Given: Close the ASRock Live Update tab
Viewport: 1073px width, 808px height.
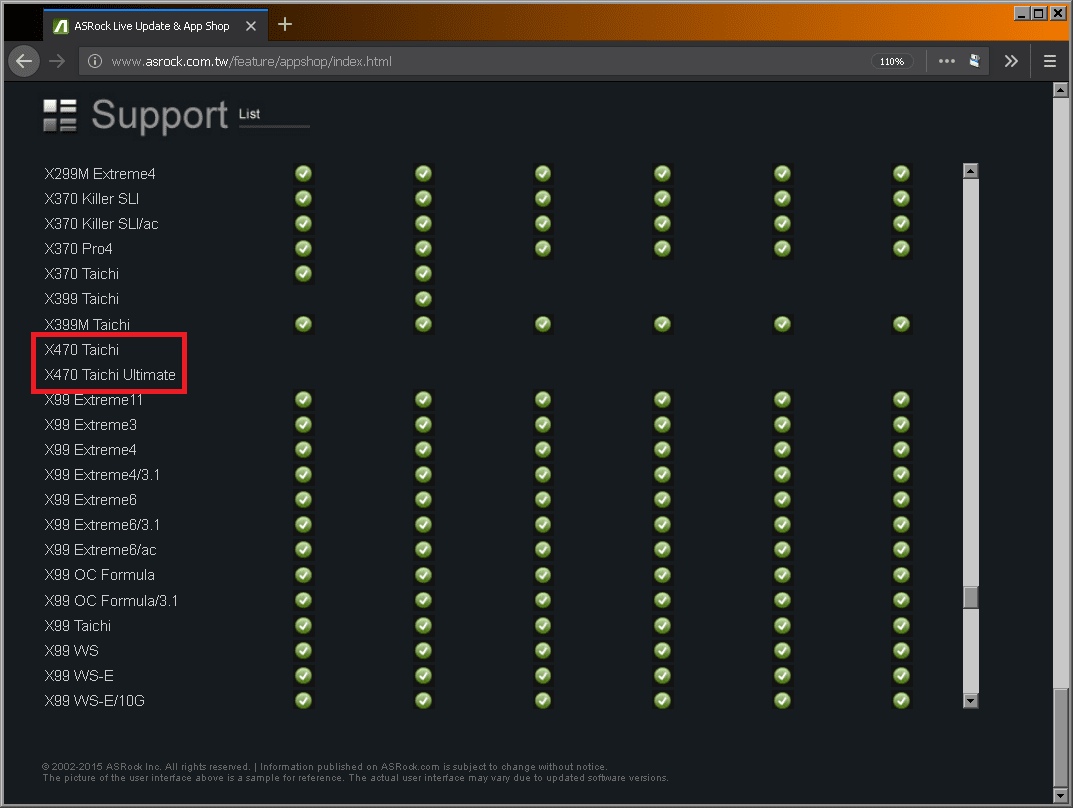Looking at the screenshot, I should [251, 26].
